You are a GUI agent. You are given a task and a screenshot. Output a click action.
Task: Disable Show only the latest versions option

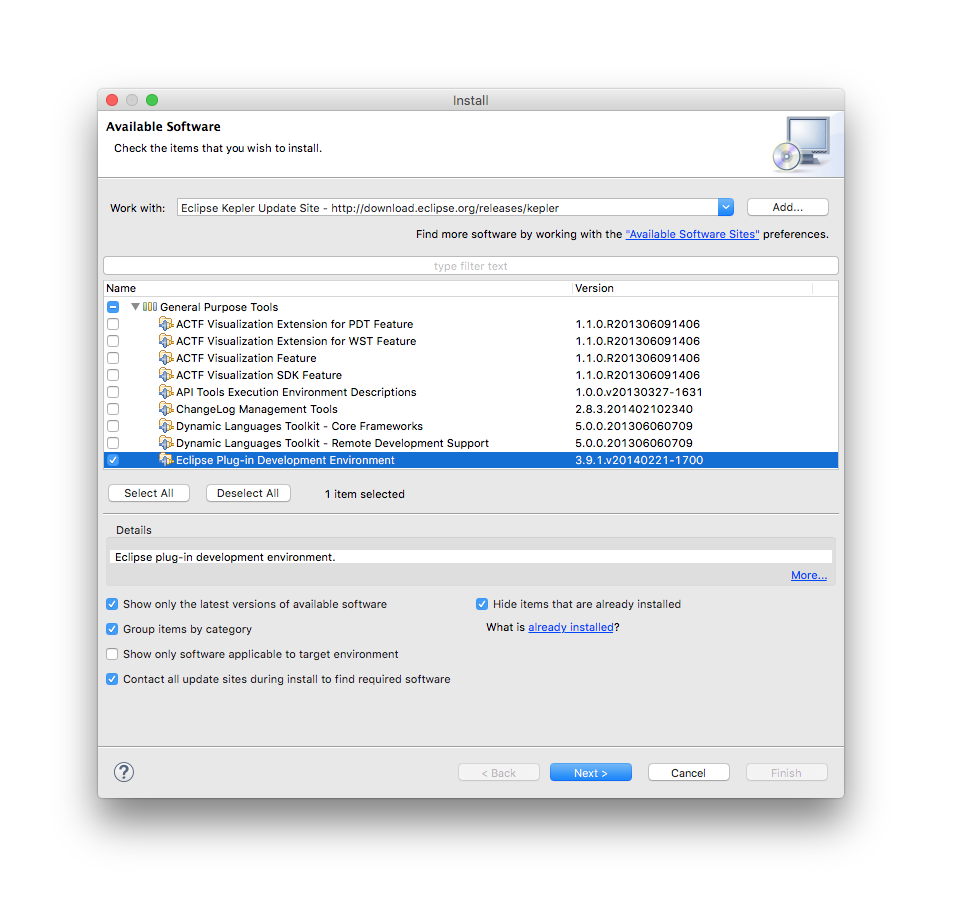pos(112,604)
